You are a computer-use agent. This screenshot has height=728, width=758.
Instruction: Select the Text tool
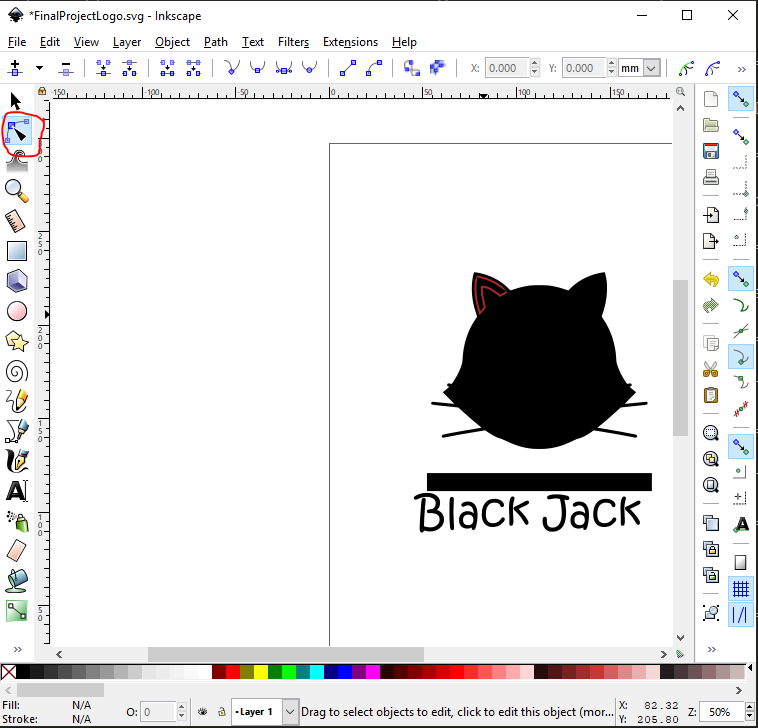coord(17,491)
